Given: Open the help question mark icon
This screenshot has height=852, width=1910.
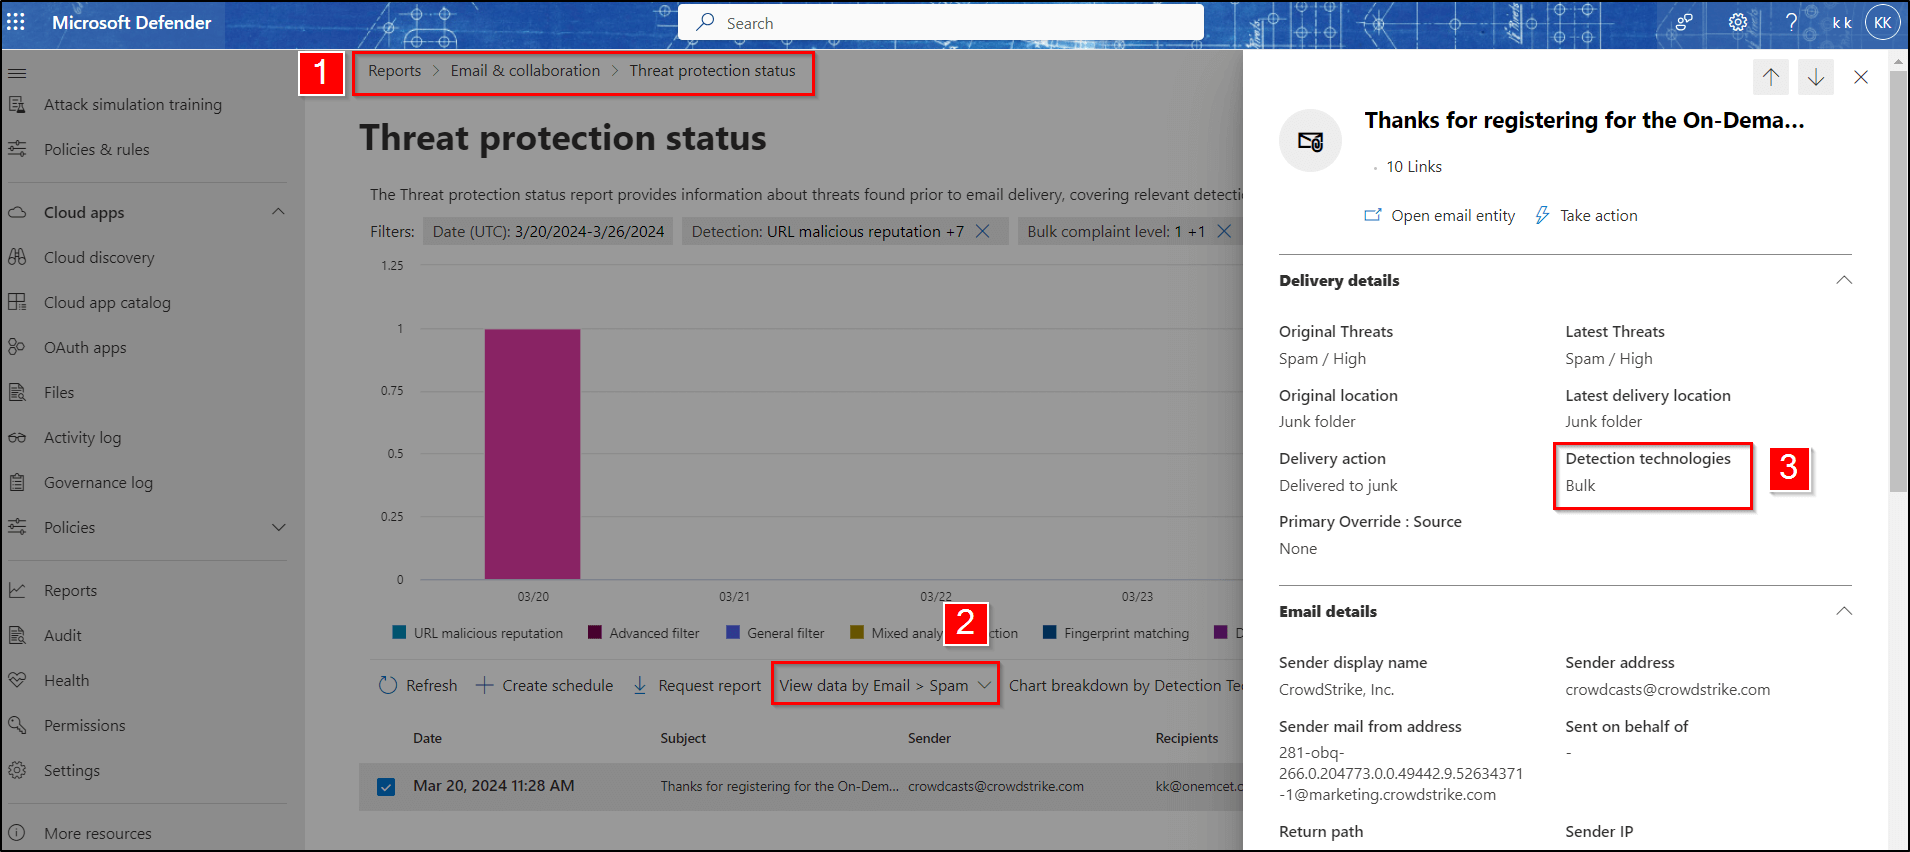Looking at the screenshot, I should pos(1791,22).
